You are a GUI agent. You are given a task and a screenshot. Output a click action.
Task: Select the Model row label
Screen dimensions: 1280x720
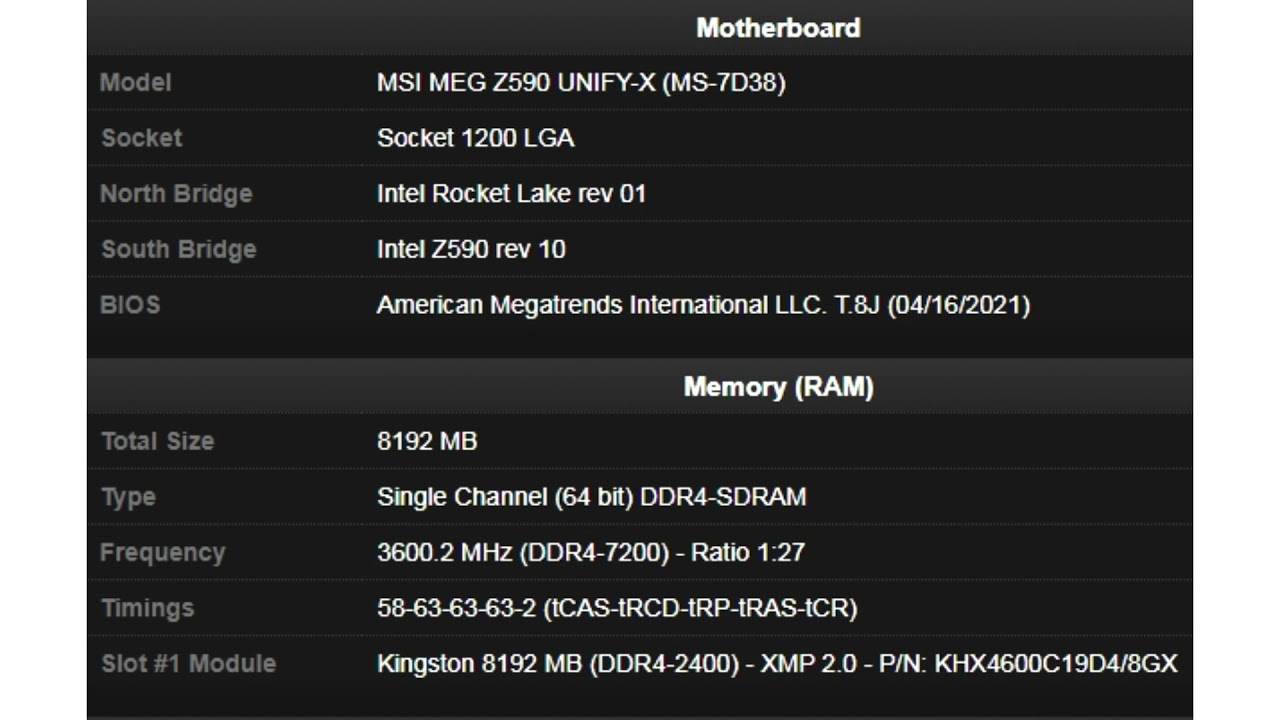[136, 83]
